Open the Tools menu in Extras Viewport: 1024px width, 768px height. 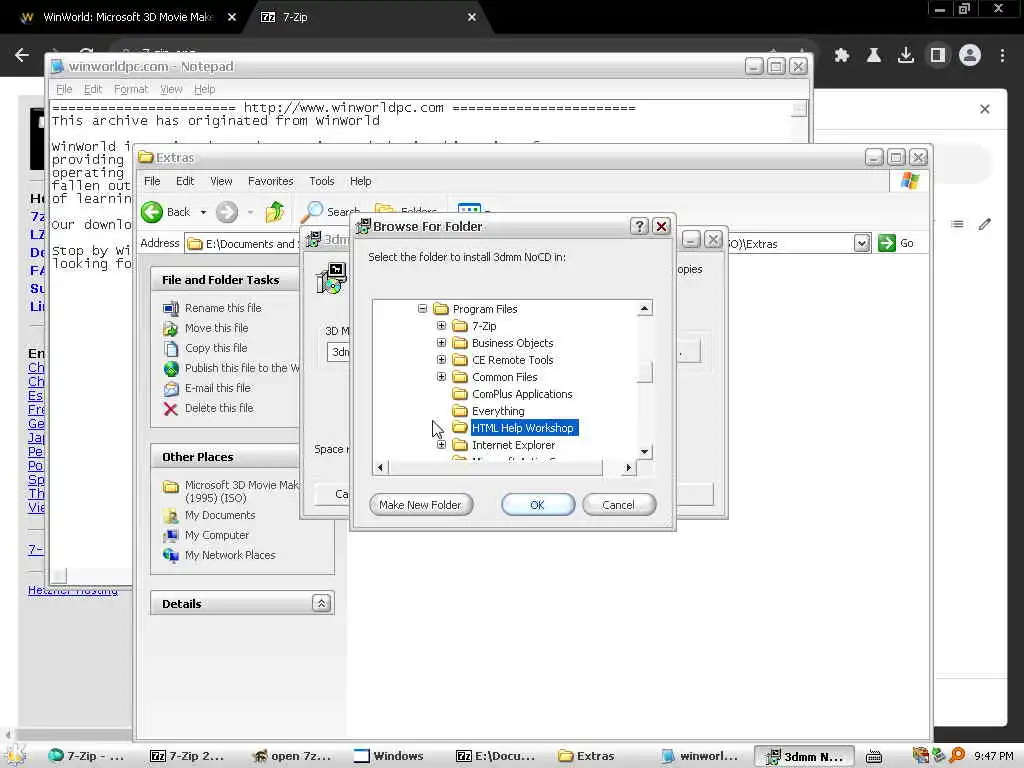tap(321, 181)
